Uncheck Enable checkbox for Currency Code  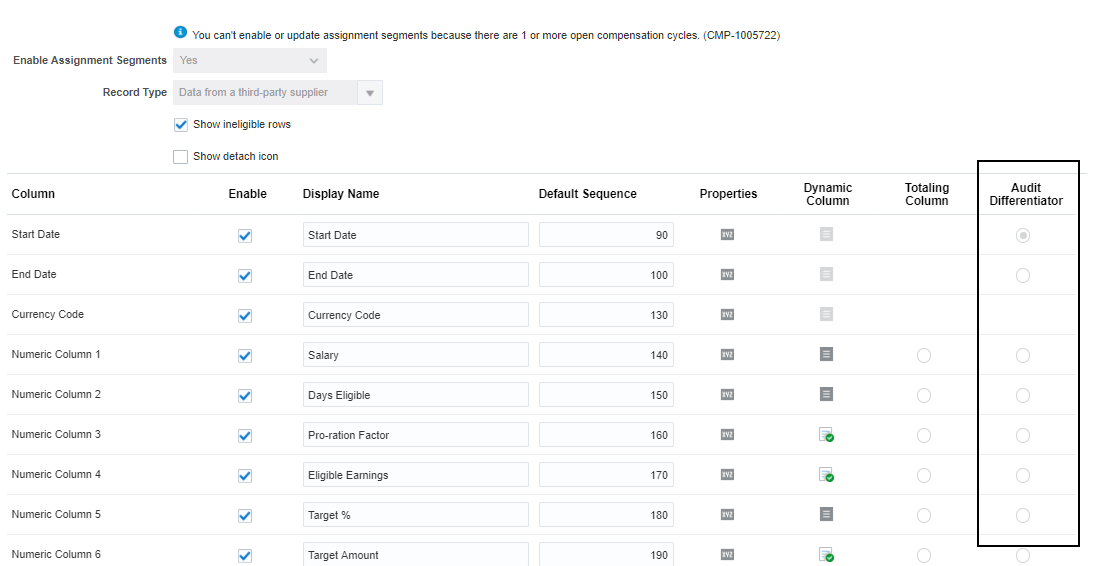[x=245, y=316]
